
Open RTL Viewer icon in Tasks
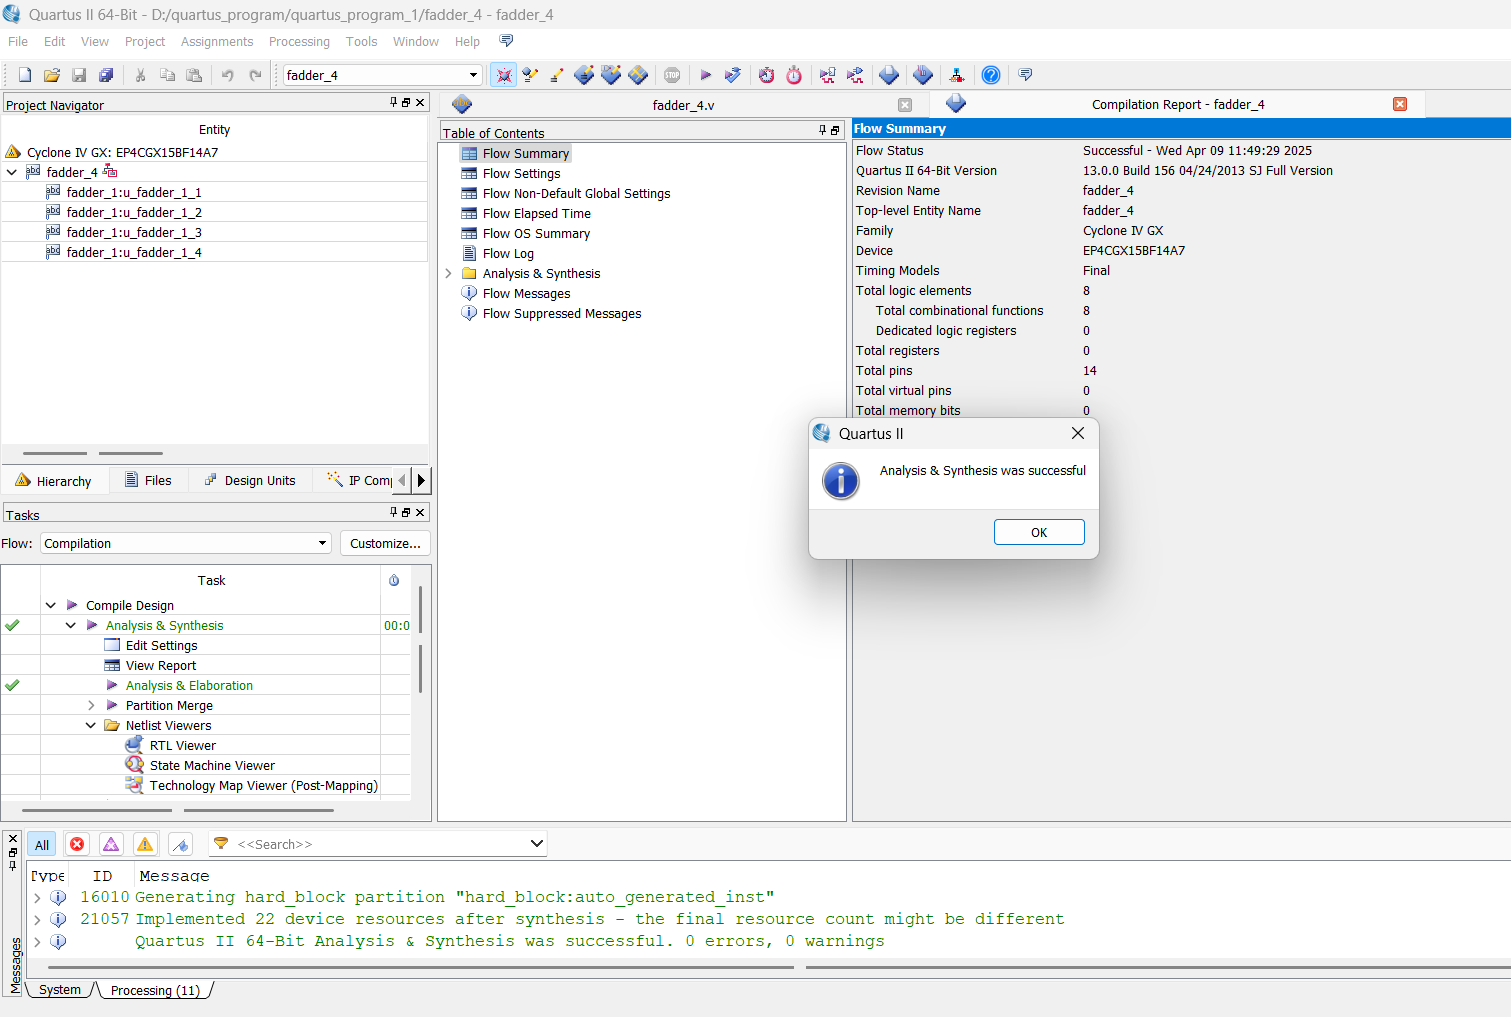tap(134, 745)
